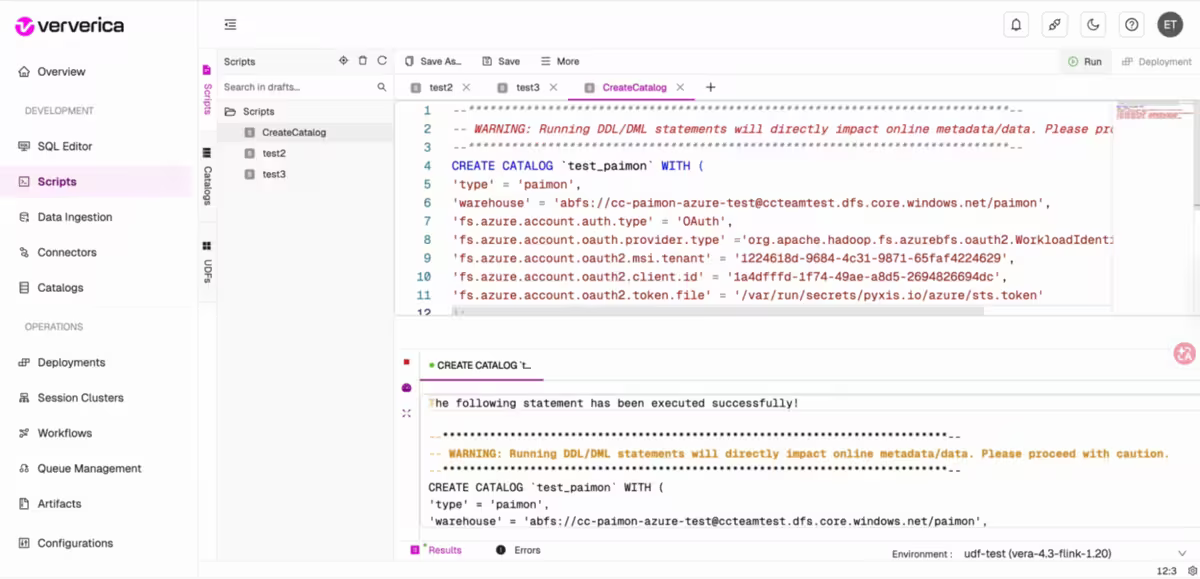Click Save As button
1200x579 pixels.
434,61
